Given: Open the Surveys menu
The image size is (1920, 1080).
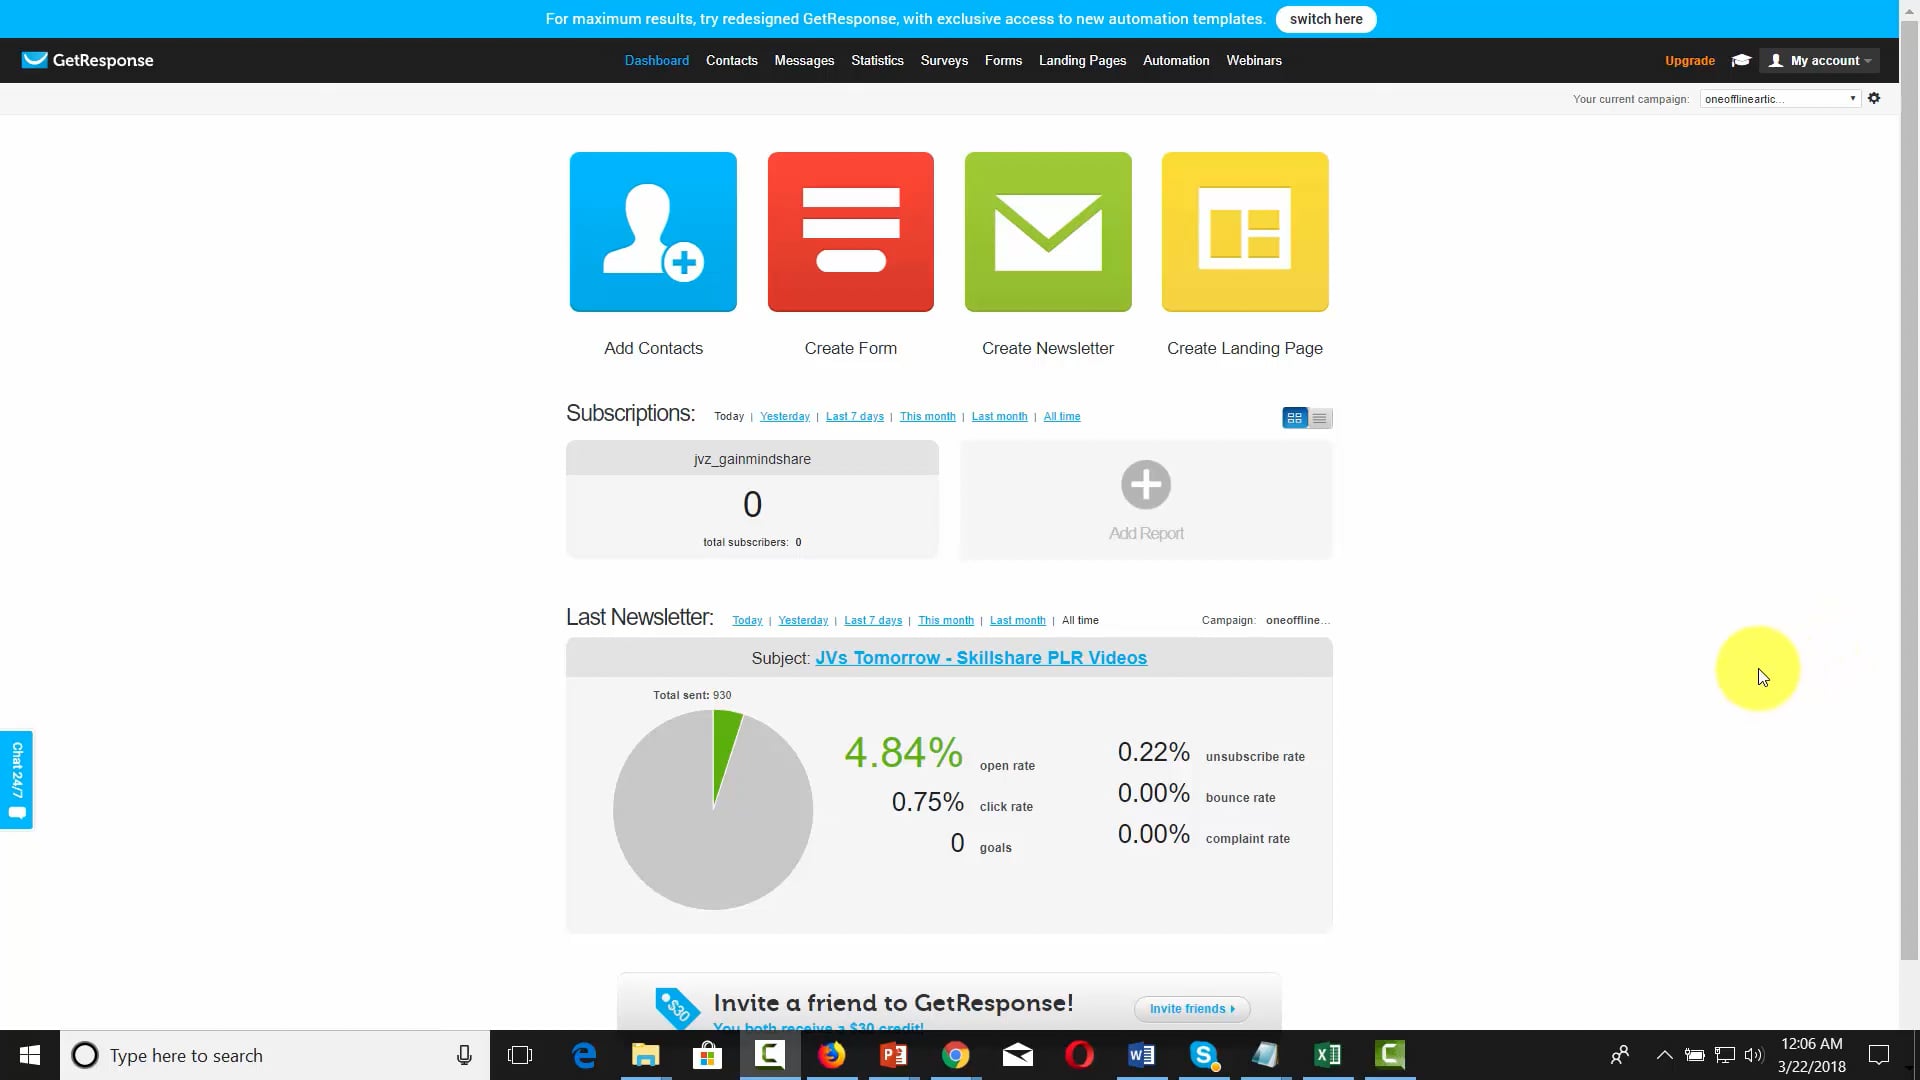Looking at the screenshot, I should pos(944,61).
